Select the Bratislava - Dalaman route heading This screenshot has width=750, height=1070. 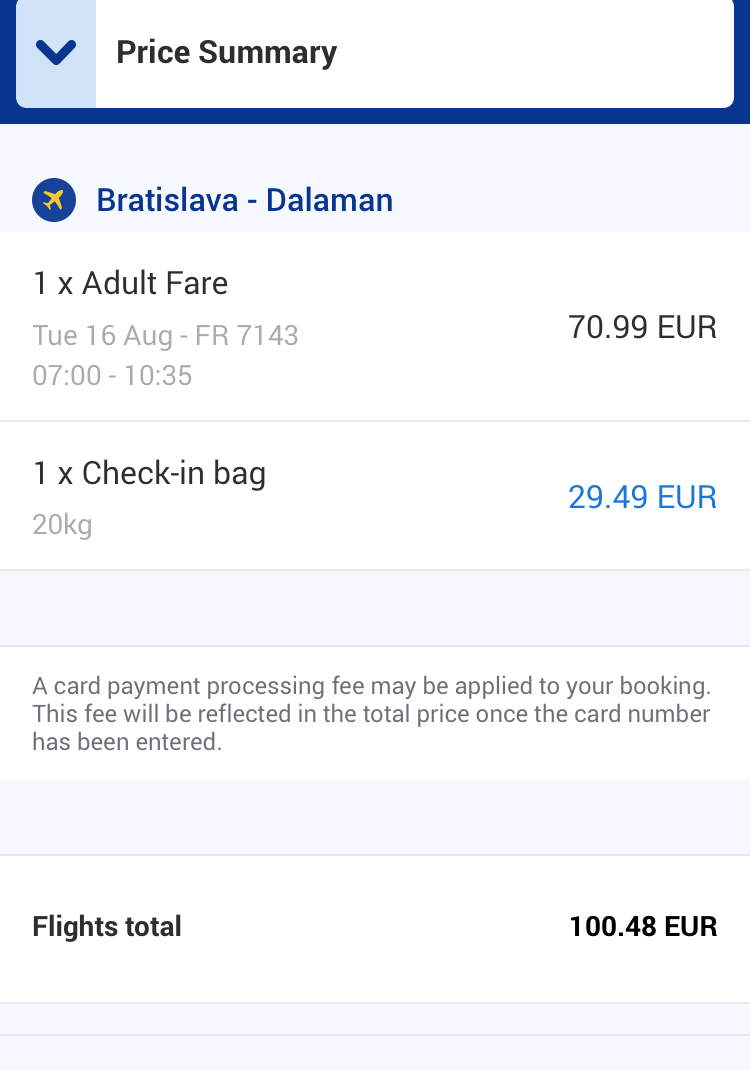[x=244, y=200]
